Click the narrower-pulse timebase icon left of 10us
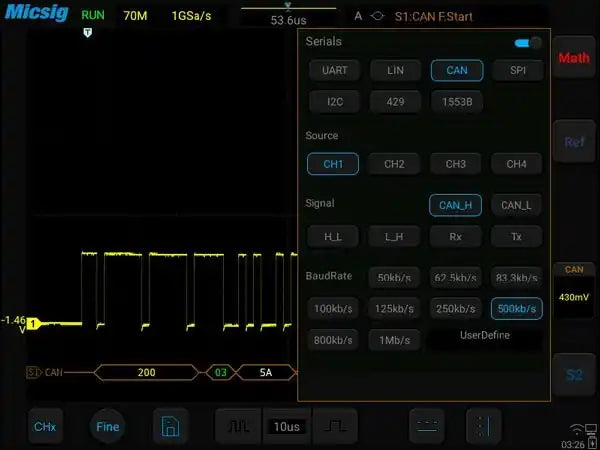Screen dimensions: 600x450 pyautogui.click(x=237, y=426)
